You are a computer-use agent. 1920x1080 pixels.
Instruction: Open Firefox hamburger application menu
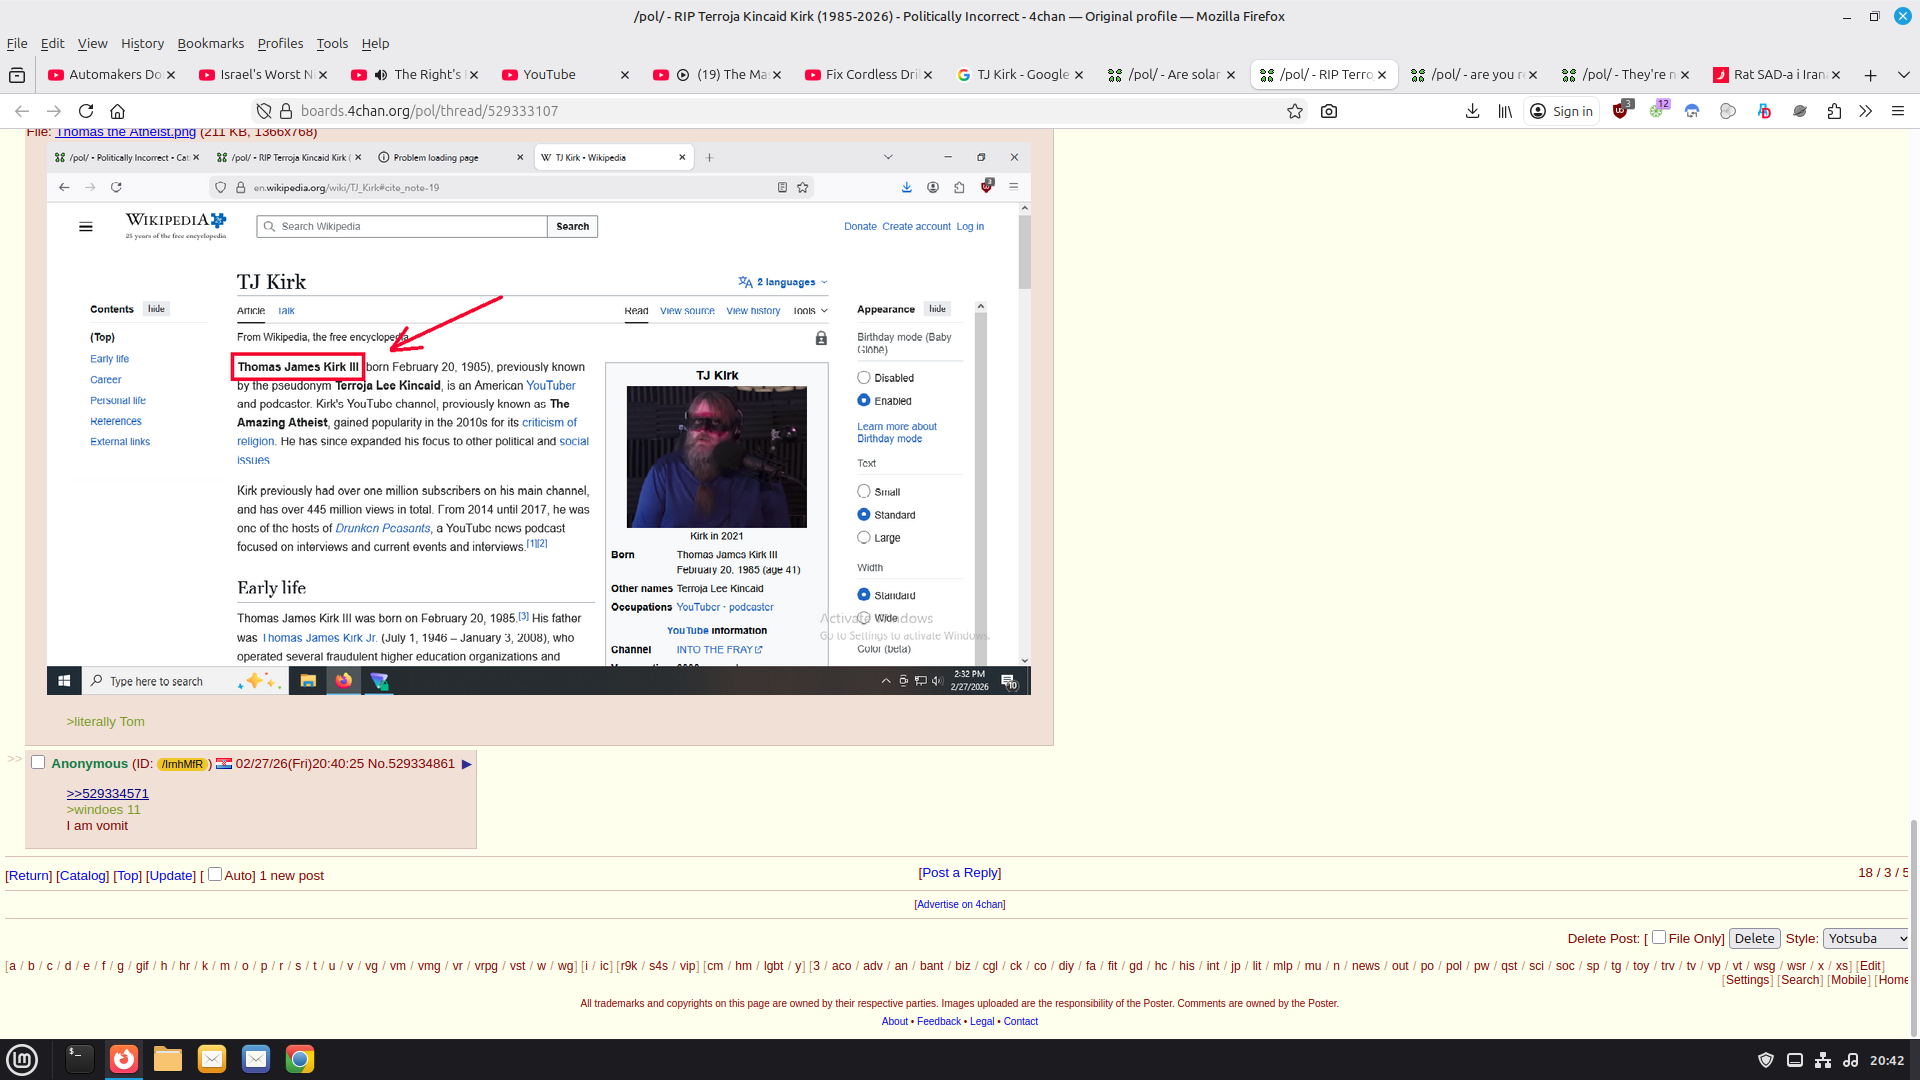(1897, 111)
